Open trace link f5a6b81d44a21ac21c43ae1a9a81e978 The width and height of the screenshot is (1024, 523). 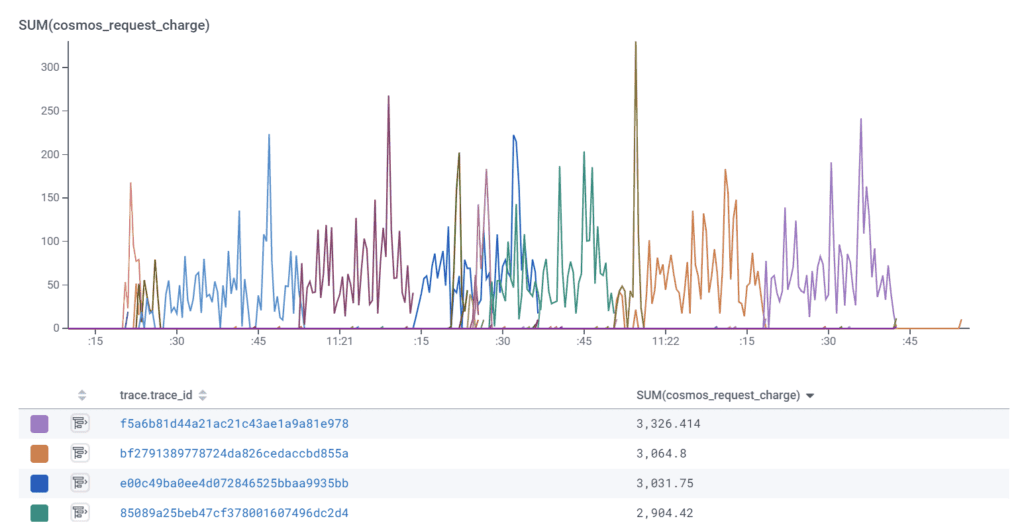[x=234, y=424]
